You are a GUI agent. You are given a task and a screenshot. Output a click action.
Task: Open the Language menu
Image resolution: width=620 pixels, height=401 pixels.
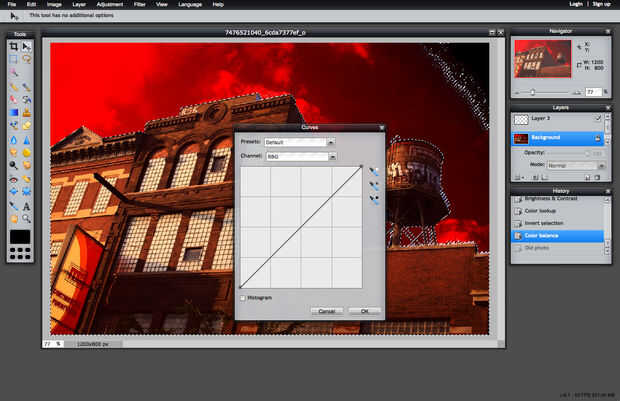coord(190,4)
